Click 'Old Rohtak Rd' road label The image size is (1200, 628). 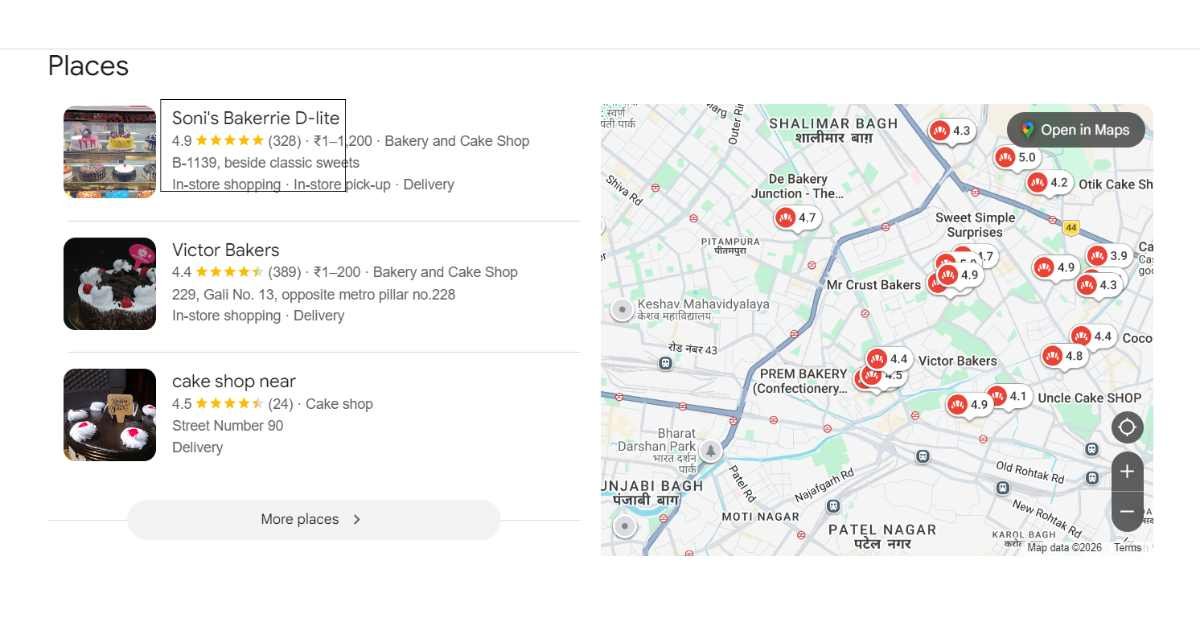[1030, 473]
